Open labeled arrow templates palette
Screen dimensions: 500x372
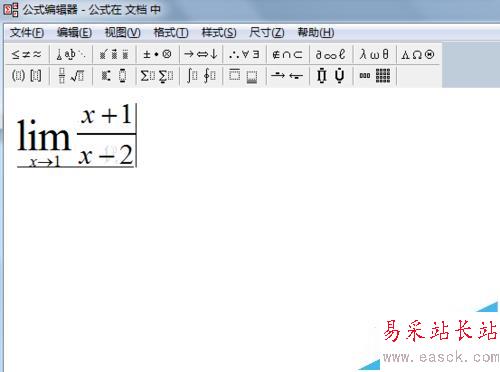287,76
